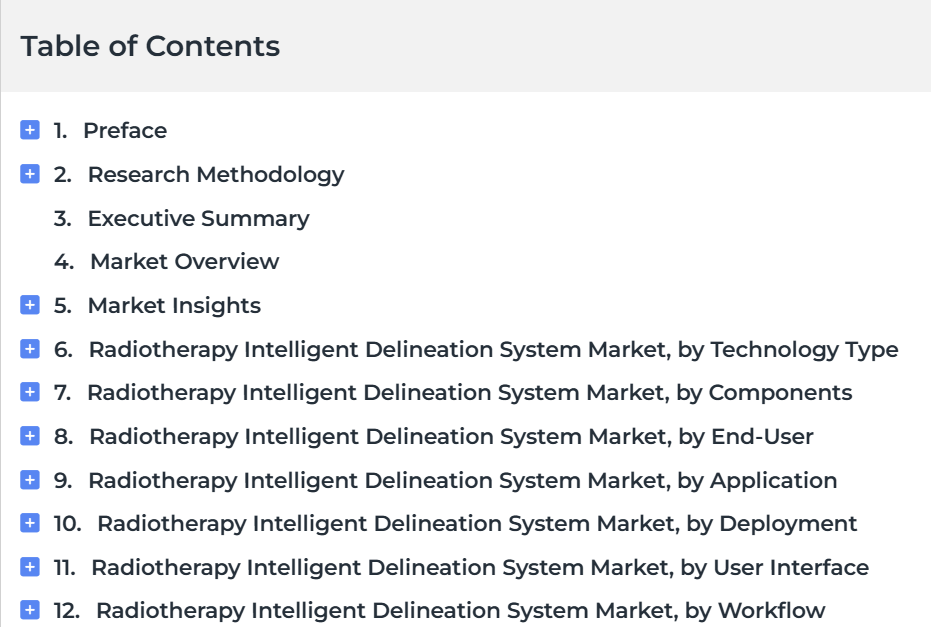This screenshot has width=931, height=627.
Task: Click plus icon next to by Application
Action: click(x=30, y=480)
